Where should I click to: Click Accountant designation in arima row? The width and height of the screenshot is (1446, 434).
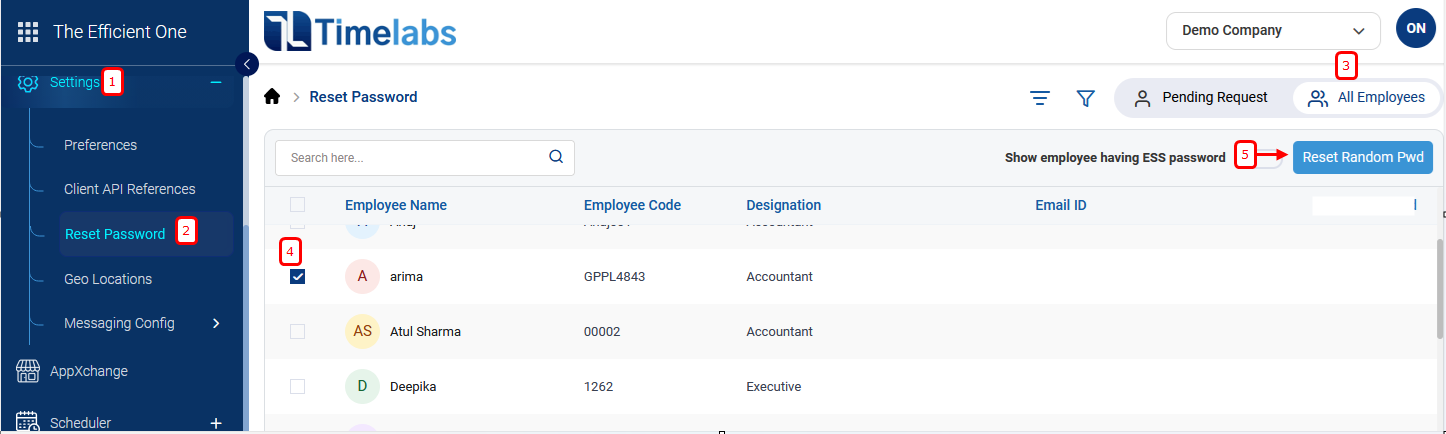coord(779,277)
